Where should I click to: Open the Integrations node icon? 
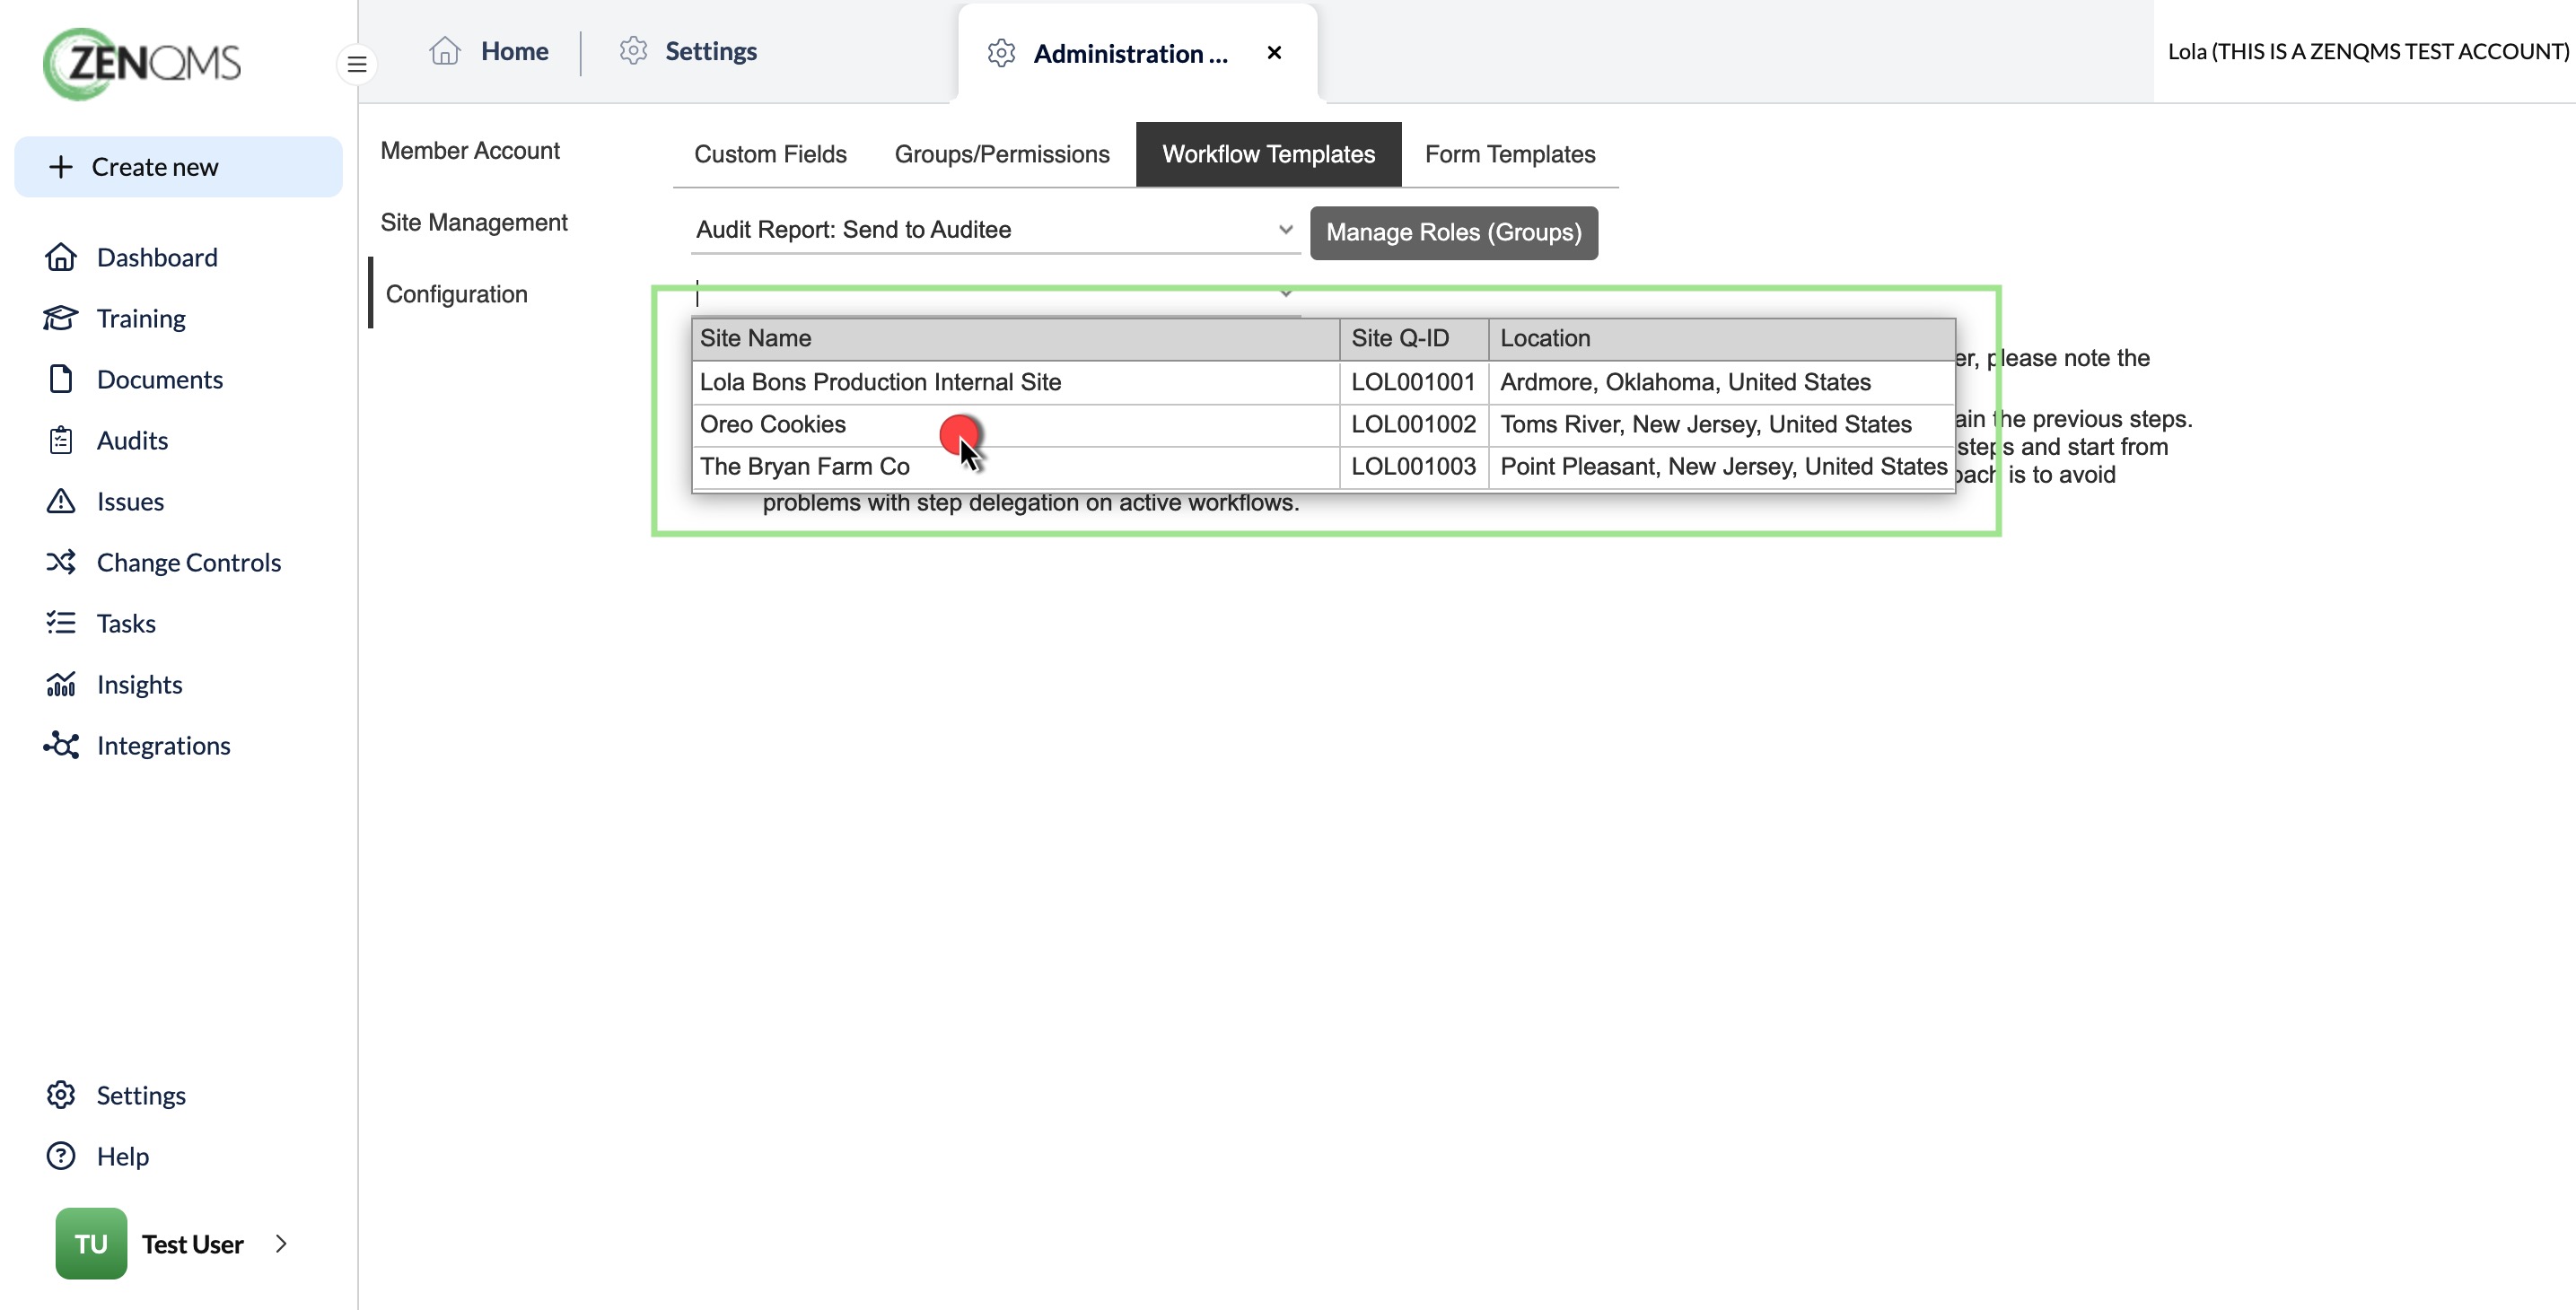pyautogui.click(x=61, y=745)
